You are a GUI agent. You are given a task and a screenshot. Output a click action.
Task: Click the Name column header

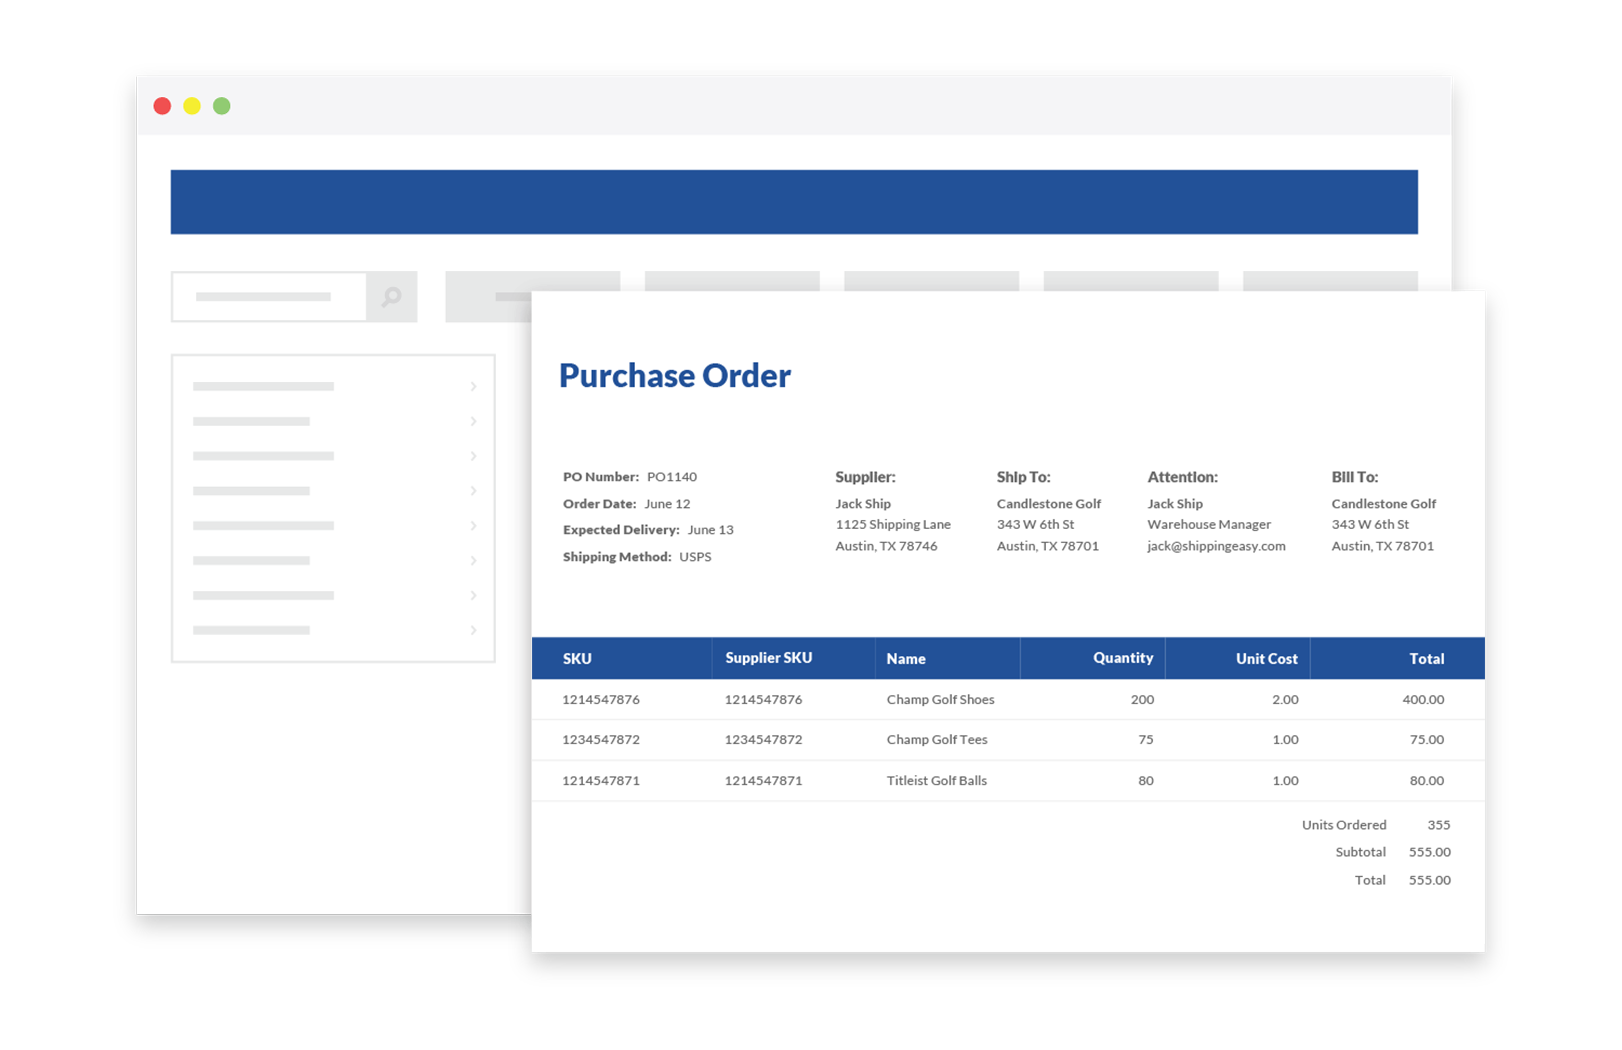pyautogui.click(x=906, y=659)
